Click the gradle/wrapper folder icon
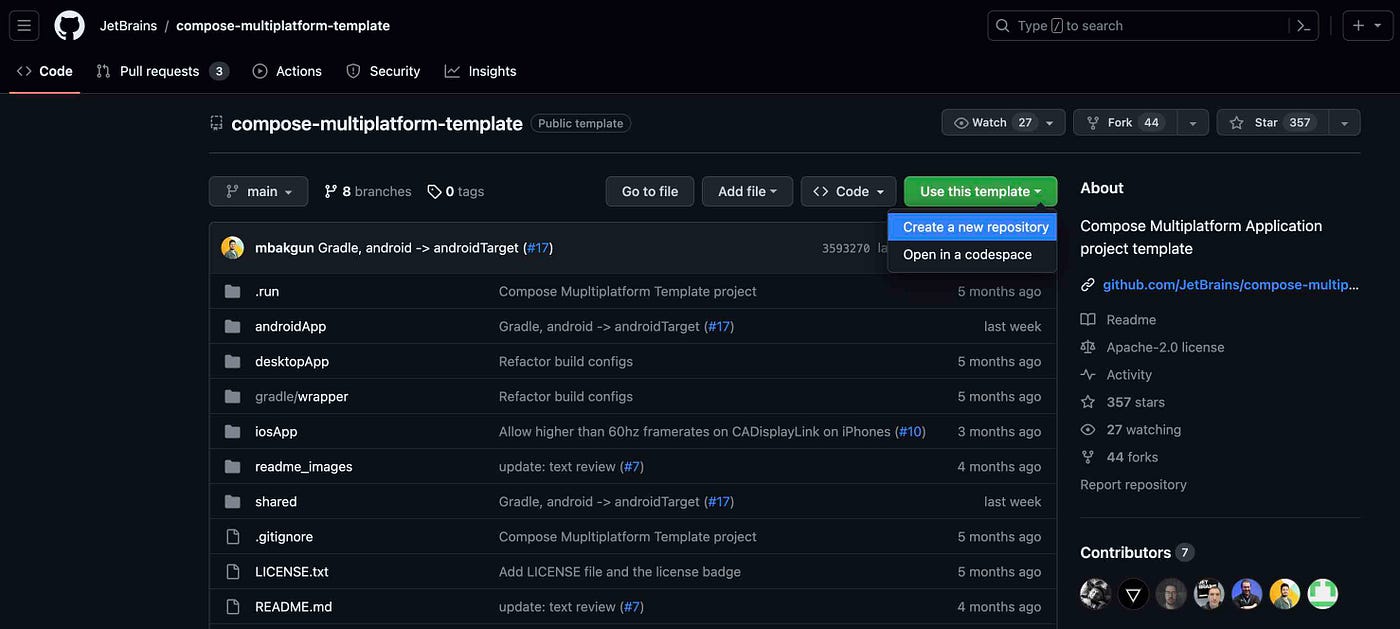Image resolution: width=1400 pixels, height=629 pixels. coord(233,396)
